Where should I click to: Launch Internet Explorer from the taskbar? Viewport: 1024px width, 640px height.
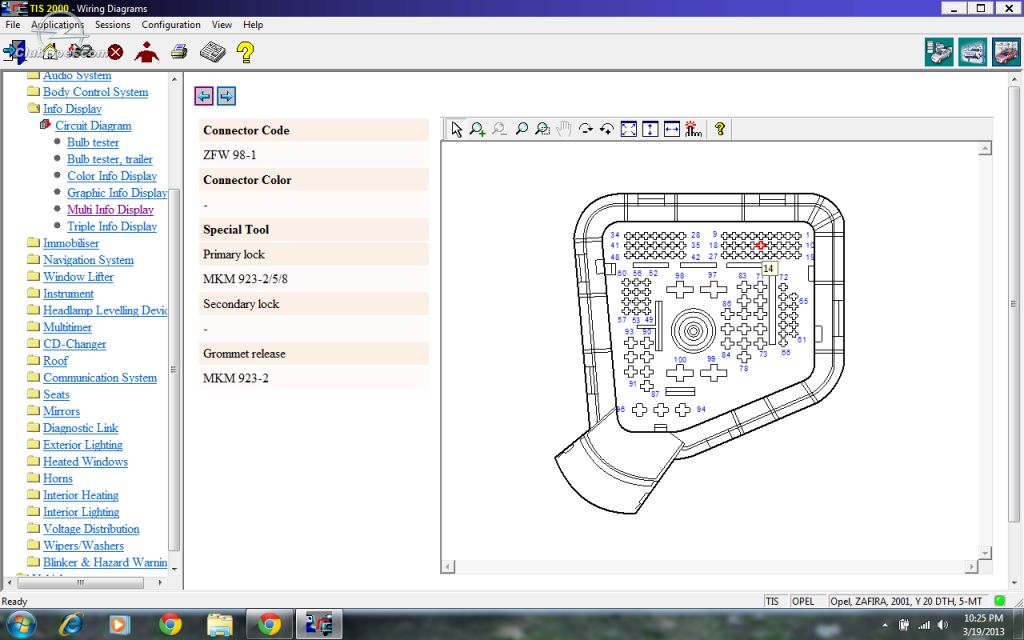(71, 624)
